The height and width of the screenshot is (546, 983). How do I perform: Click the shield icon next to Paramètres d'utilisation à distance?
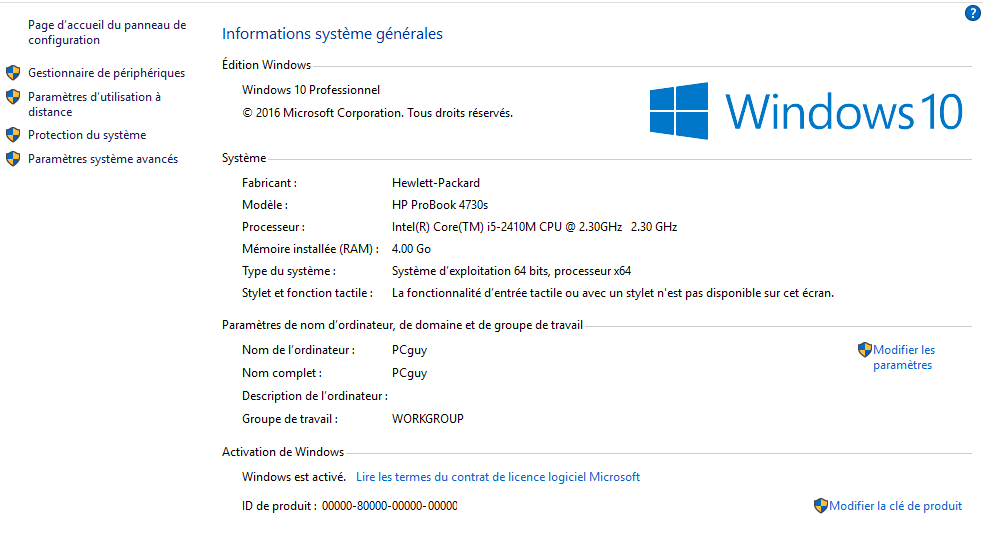pyautogui.click(x=13, y=97)
